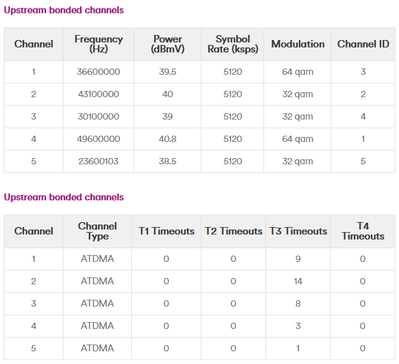Click the T2 Timeouts column header
This screenshot has width=399, height=364.
[233, 231]
